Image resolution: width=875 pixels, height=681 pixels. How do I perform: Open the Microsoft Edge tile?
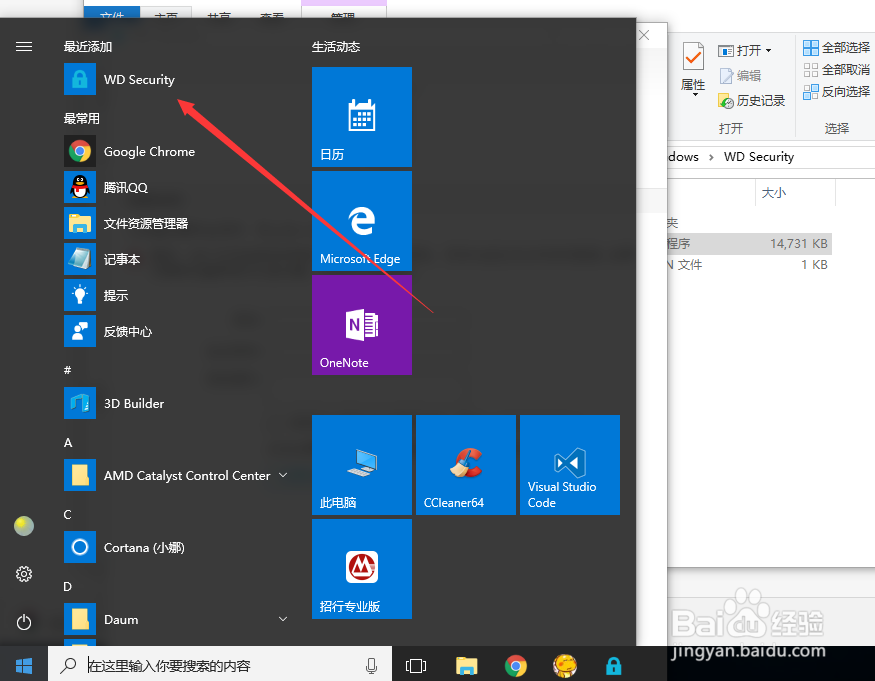pyautogui.click(x=362, y=220)
